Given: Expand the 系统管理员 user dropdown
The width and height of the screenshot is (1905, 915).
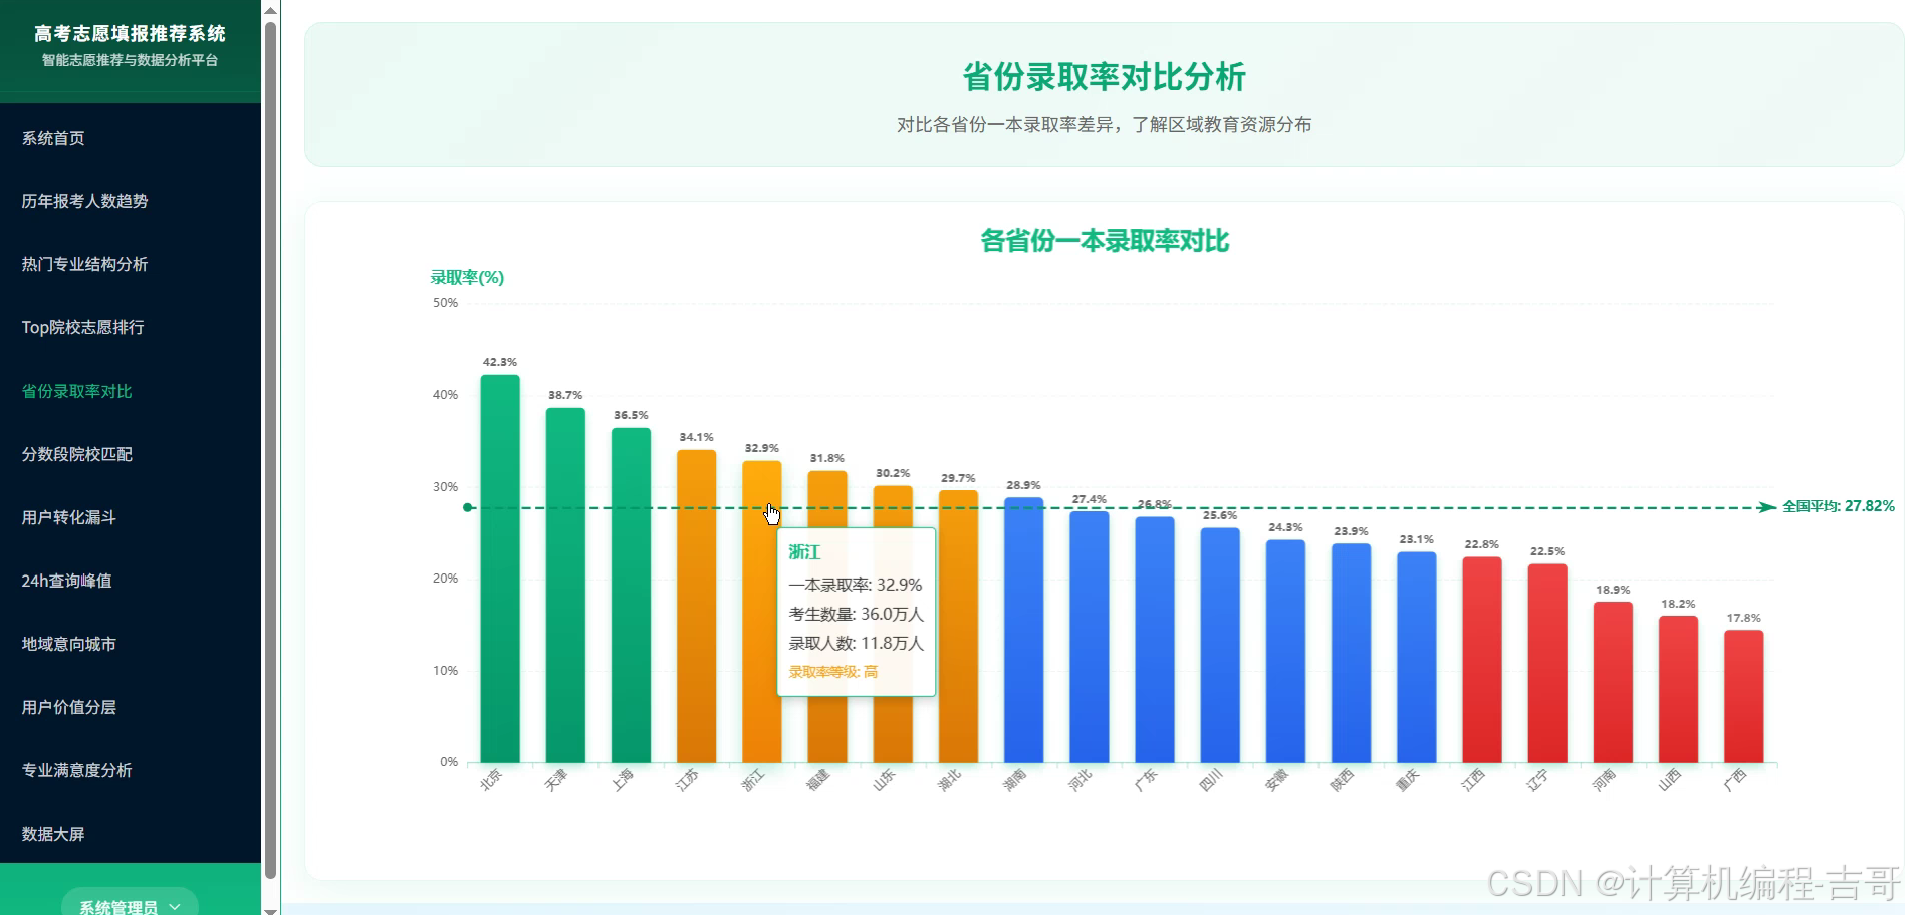Looking at the screenshot, I should pos(130,905).
